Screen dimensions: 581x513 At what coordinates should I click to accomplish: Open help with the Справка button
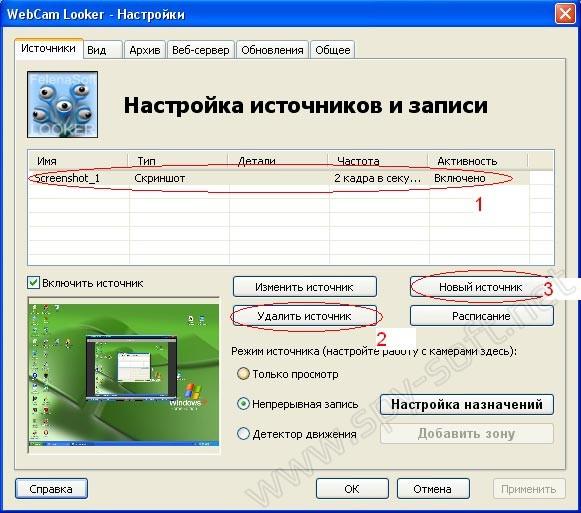click(51, 489)
